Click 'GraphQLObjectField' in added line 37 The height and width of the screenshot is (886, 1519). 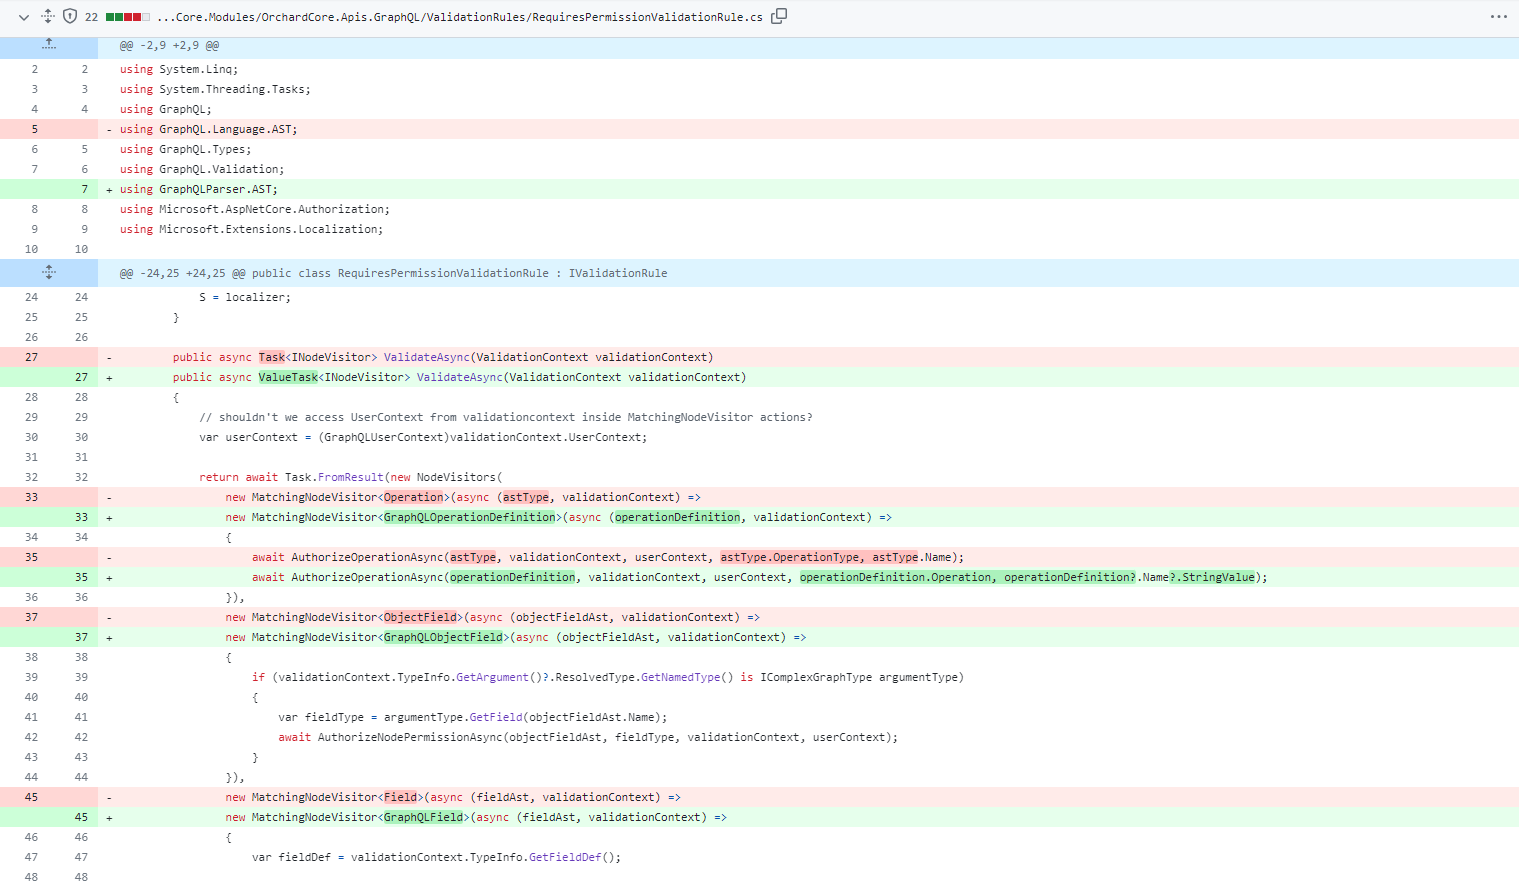pyautogui.click(x=443, y=637)
